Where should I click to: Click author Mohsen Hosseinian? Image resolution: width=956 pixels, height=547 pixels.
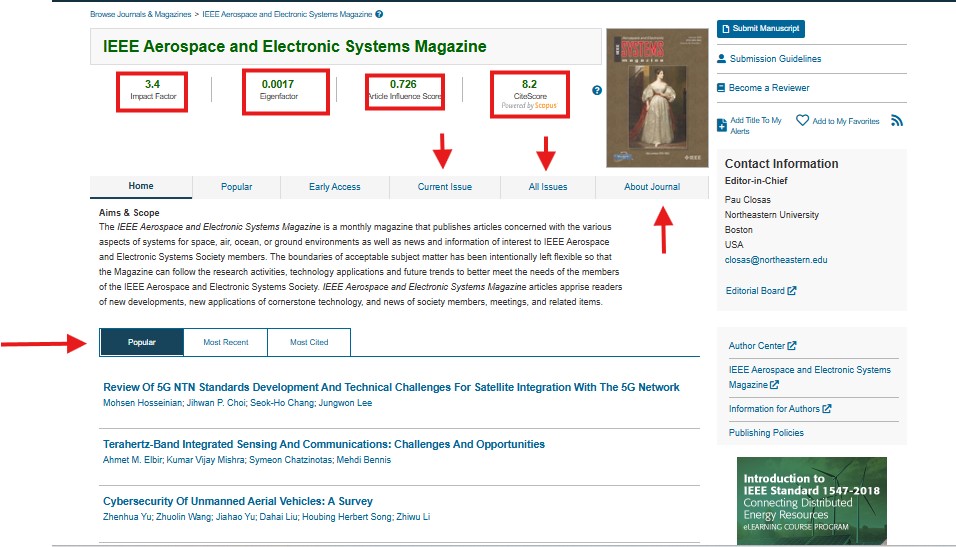142,403
